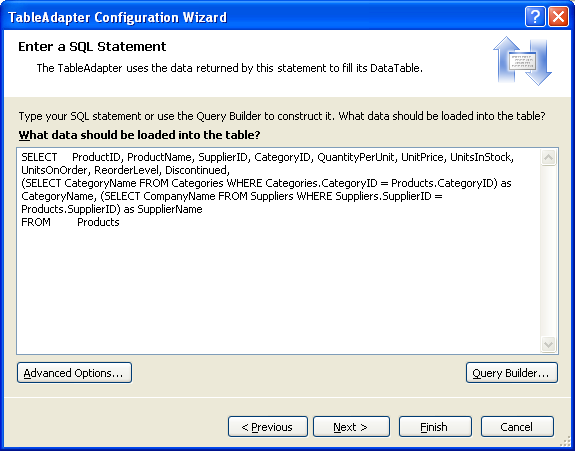The height and width of the screenshot is (451, 575).
Task: Launch the Query Builder
Action: pyautogui.click(x=512, y=373)
